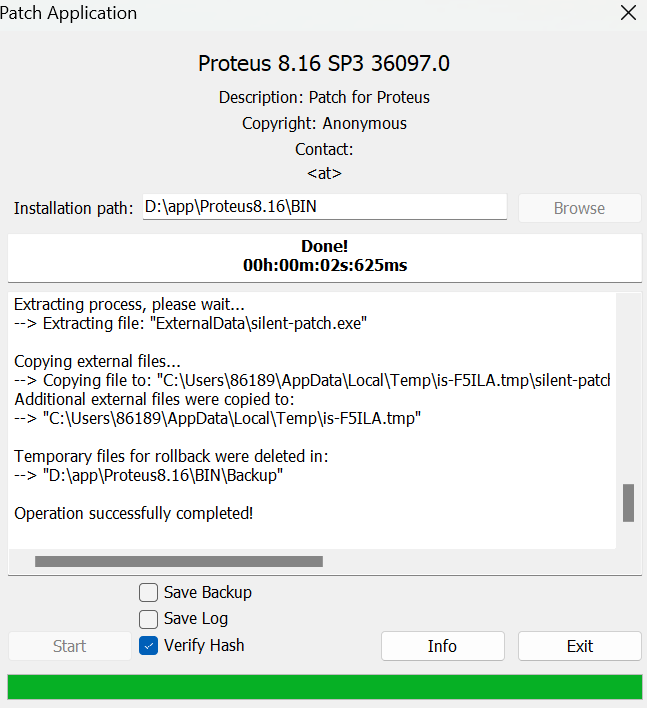Click Exit to quit the patcher
Viewport: 647px width, 708px height.
coord(580,646)
